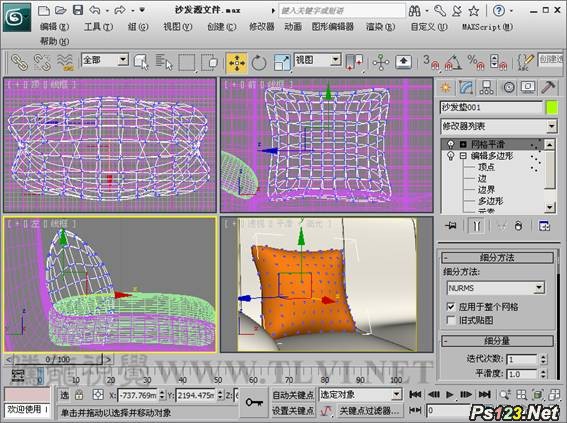Toggle the 3D Snaps icon
567x423 pixels.
click(x=431, y=62)
